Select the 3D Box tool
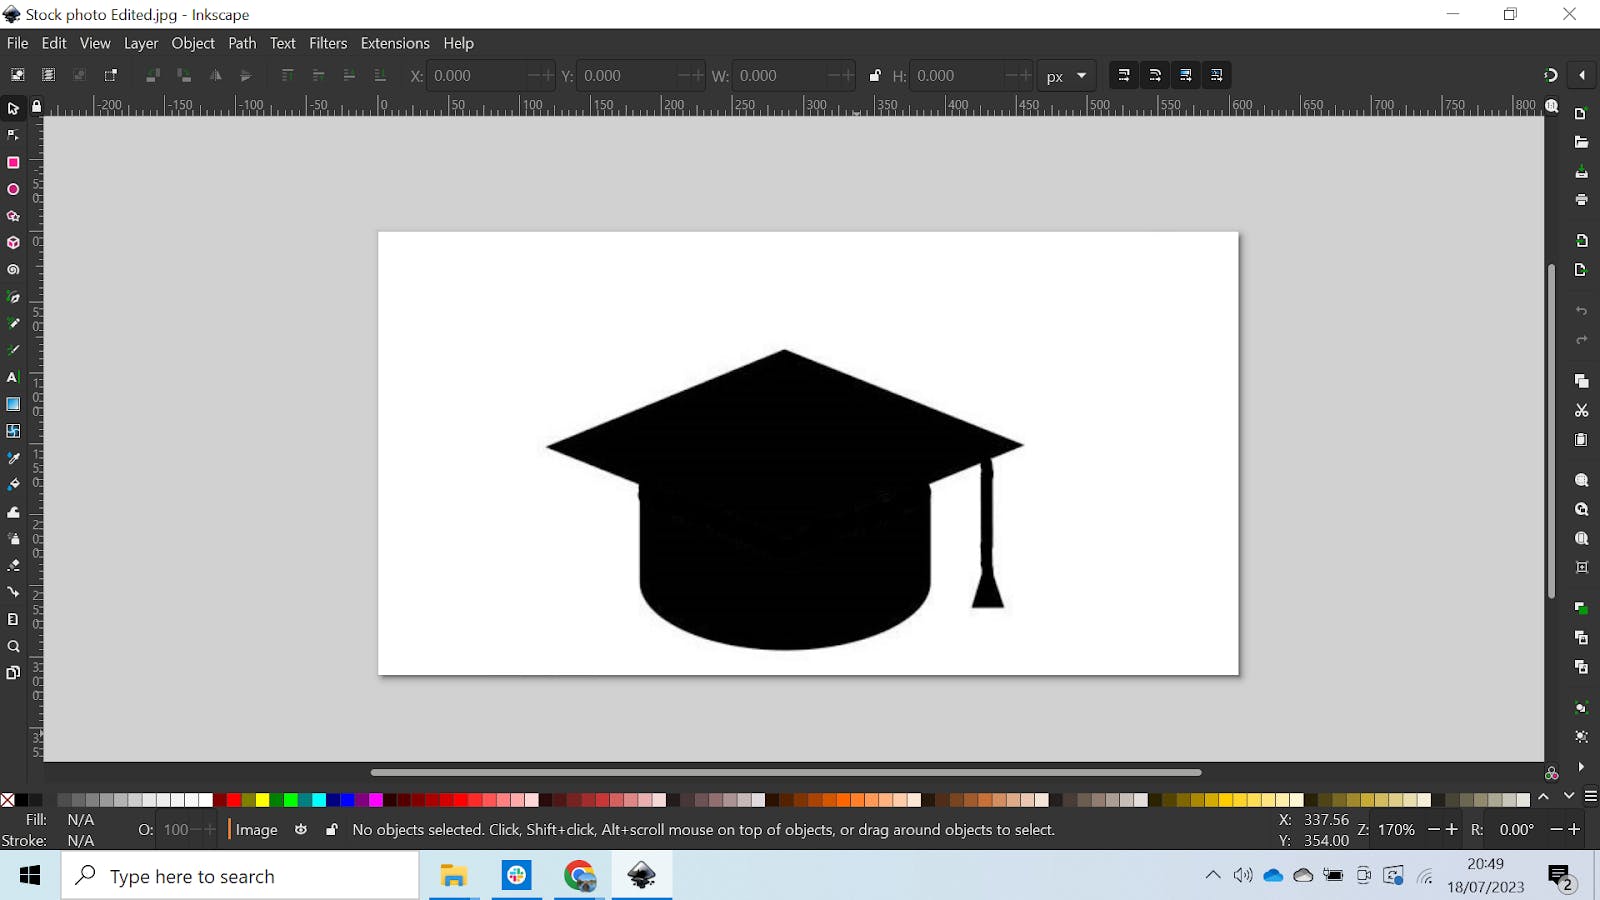The image size is (1600, 900). click(13, 243)
